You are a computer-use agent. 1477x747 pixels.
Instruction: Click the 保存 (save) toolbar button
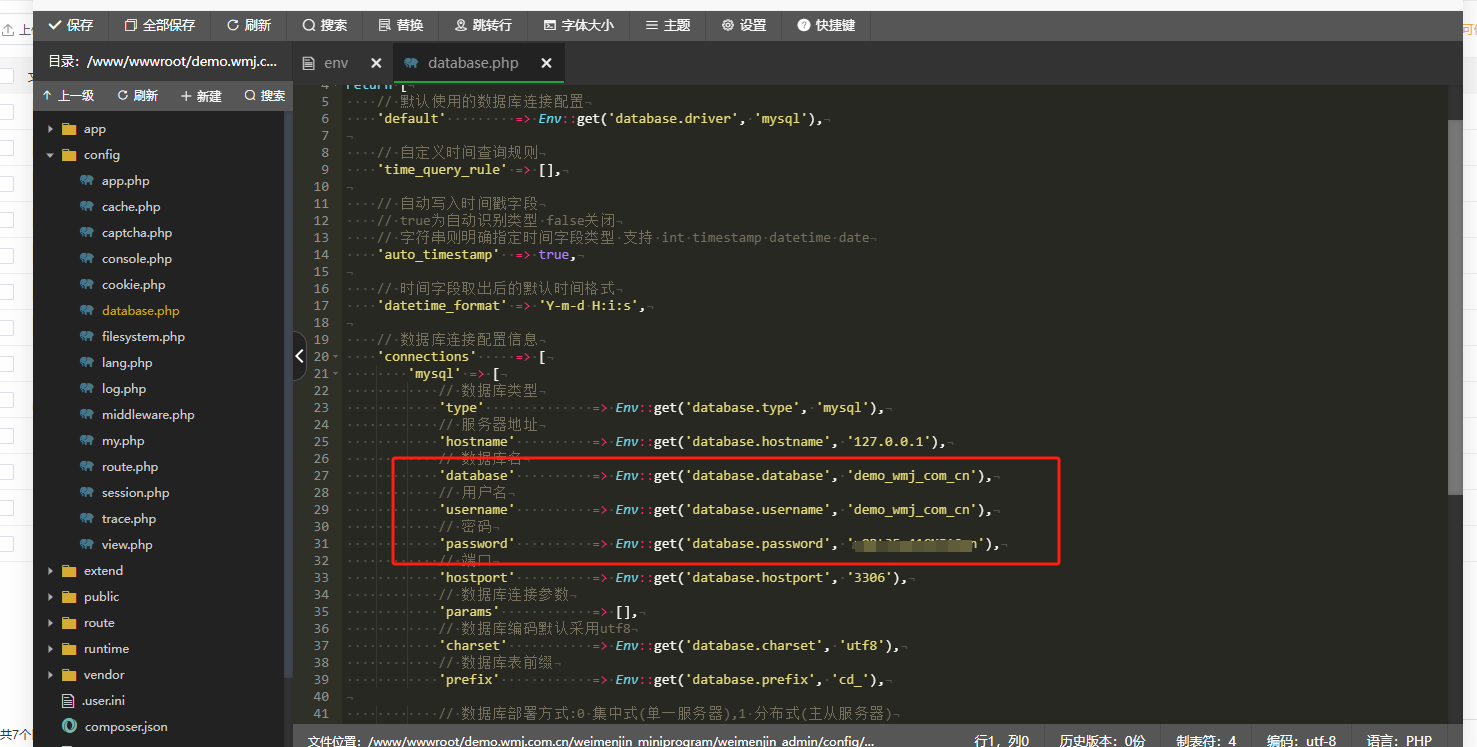point(70,25)
